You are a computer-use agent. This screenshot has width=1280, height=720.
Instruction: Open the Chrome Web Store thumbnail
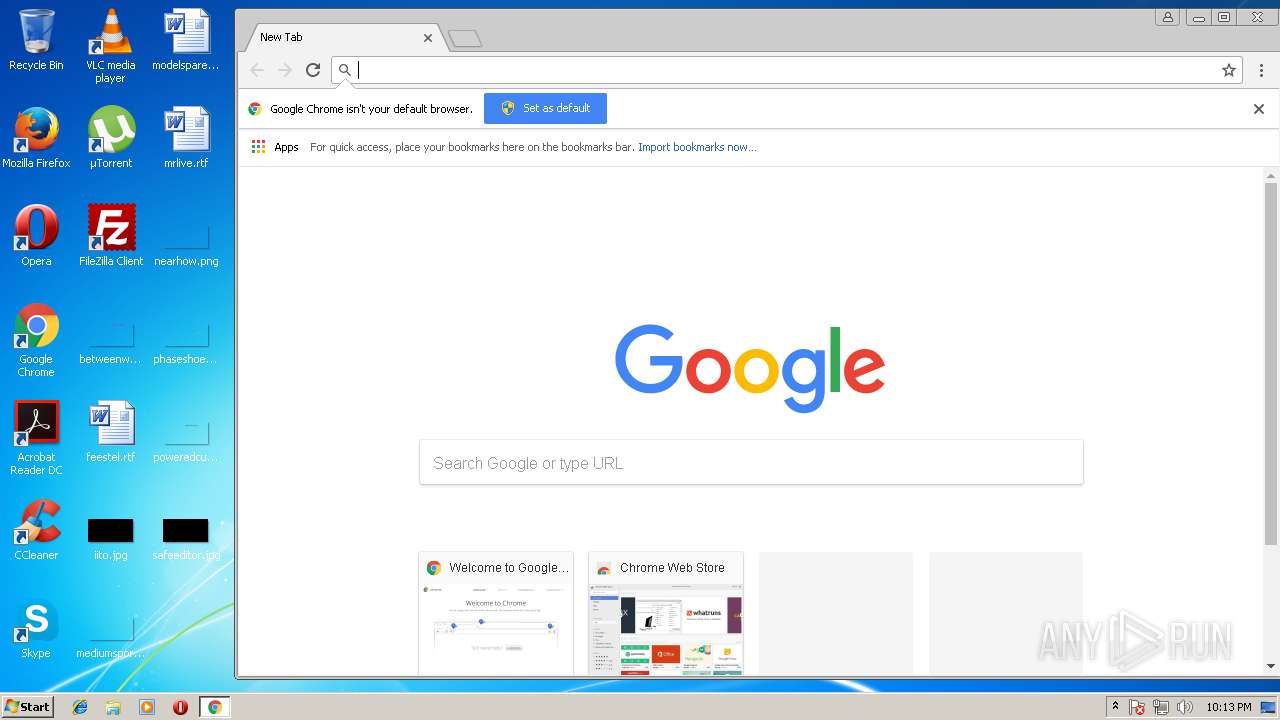(666, 613)
